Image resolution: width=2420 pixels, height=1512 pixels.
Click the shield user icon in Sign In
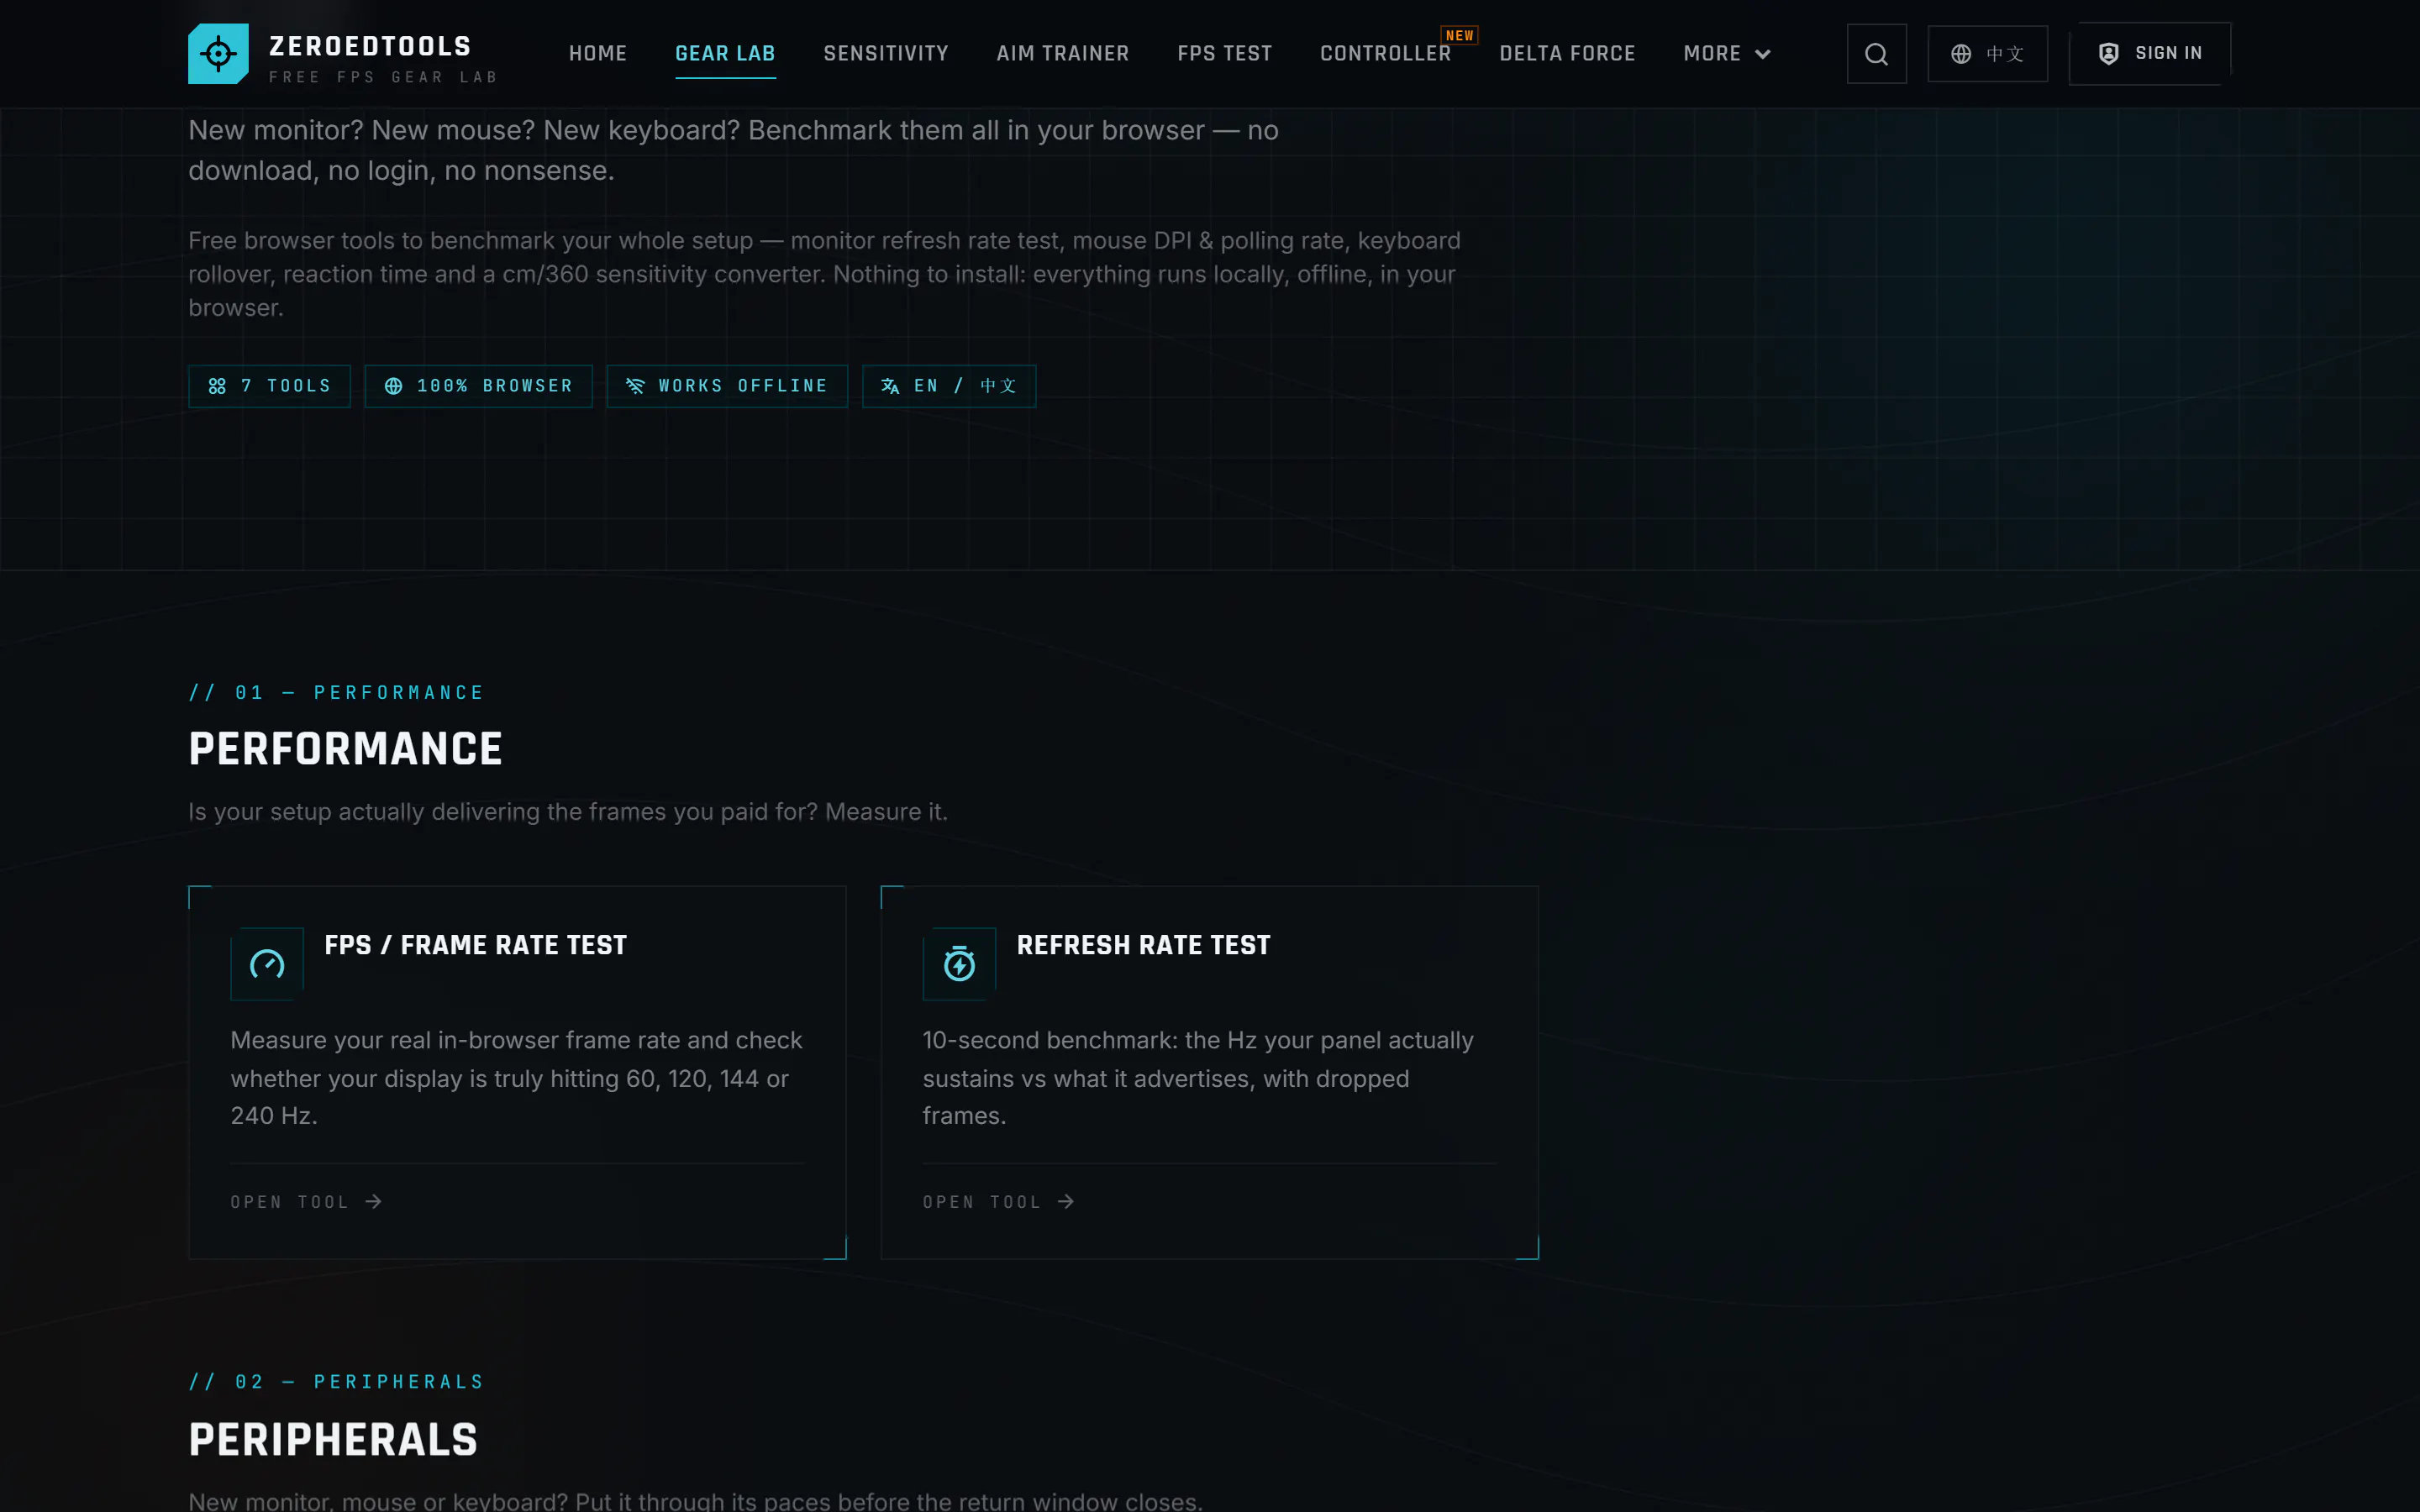[x=2108, y=54]
